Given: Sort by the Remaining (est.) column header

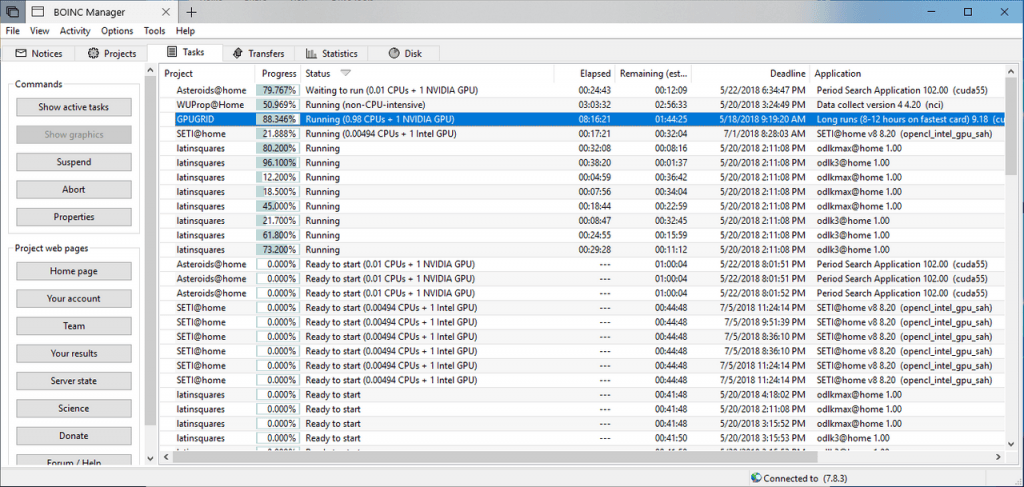Looking at the screenshot, I should pyautogui.click(x=653, y=74).
